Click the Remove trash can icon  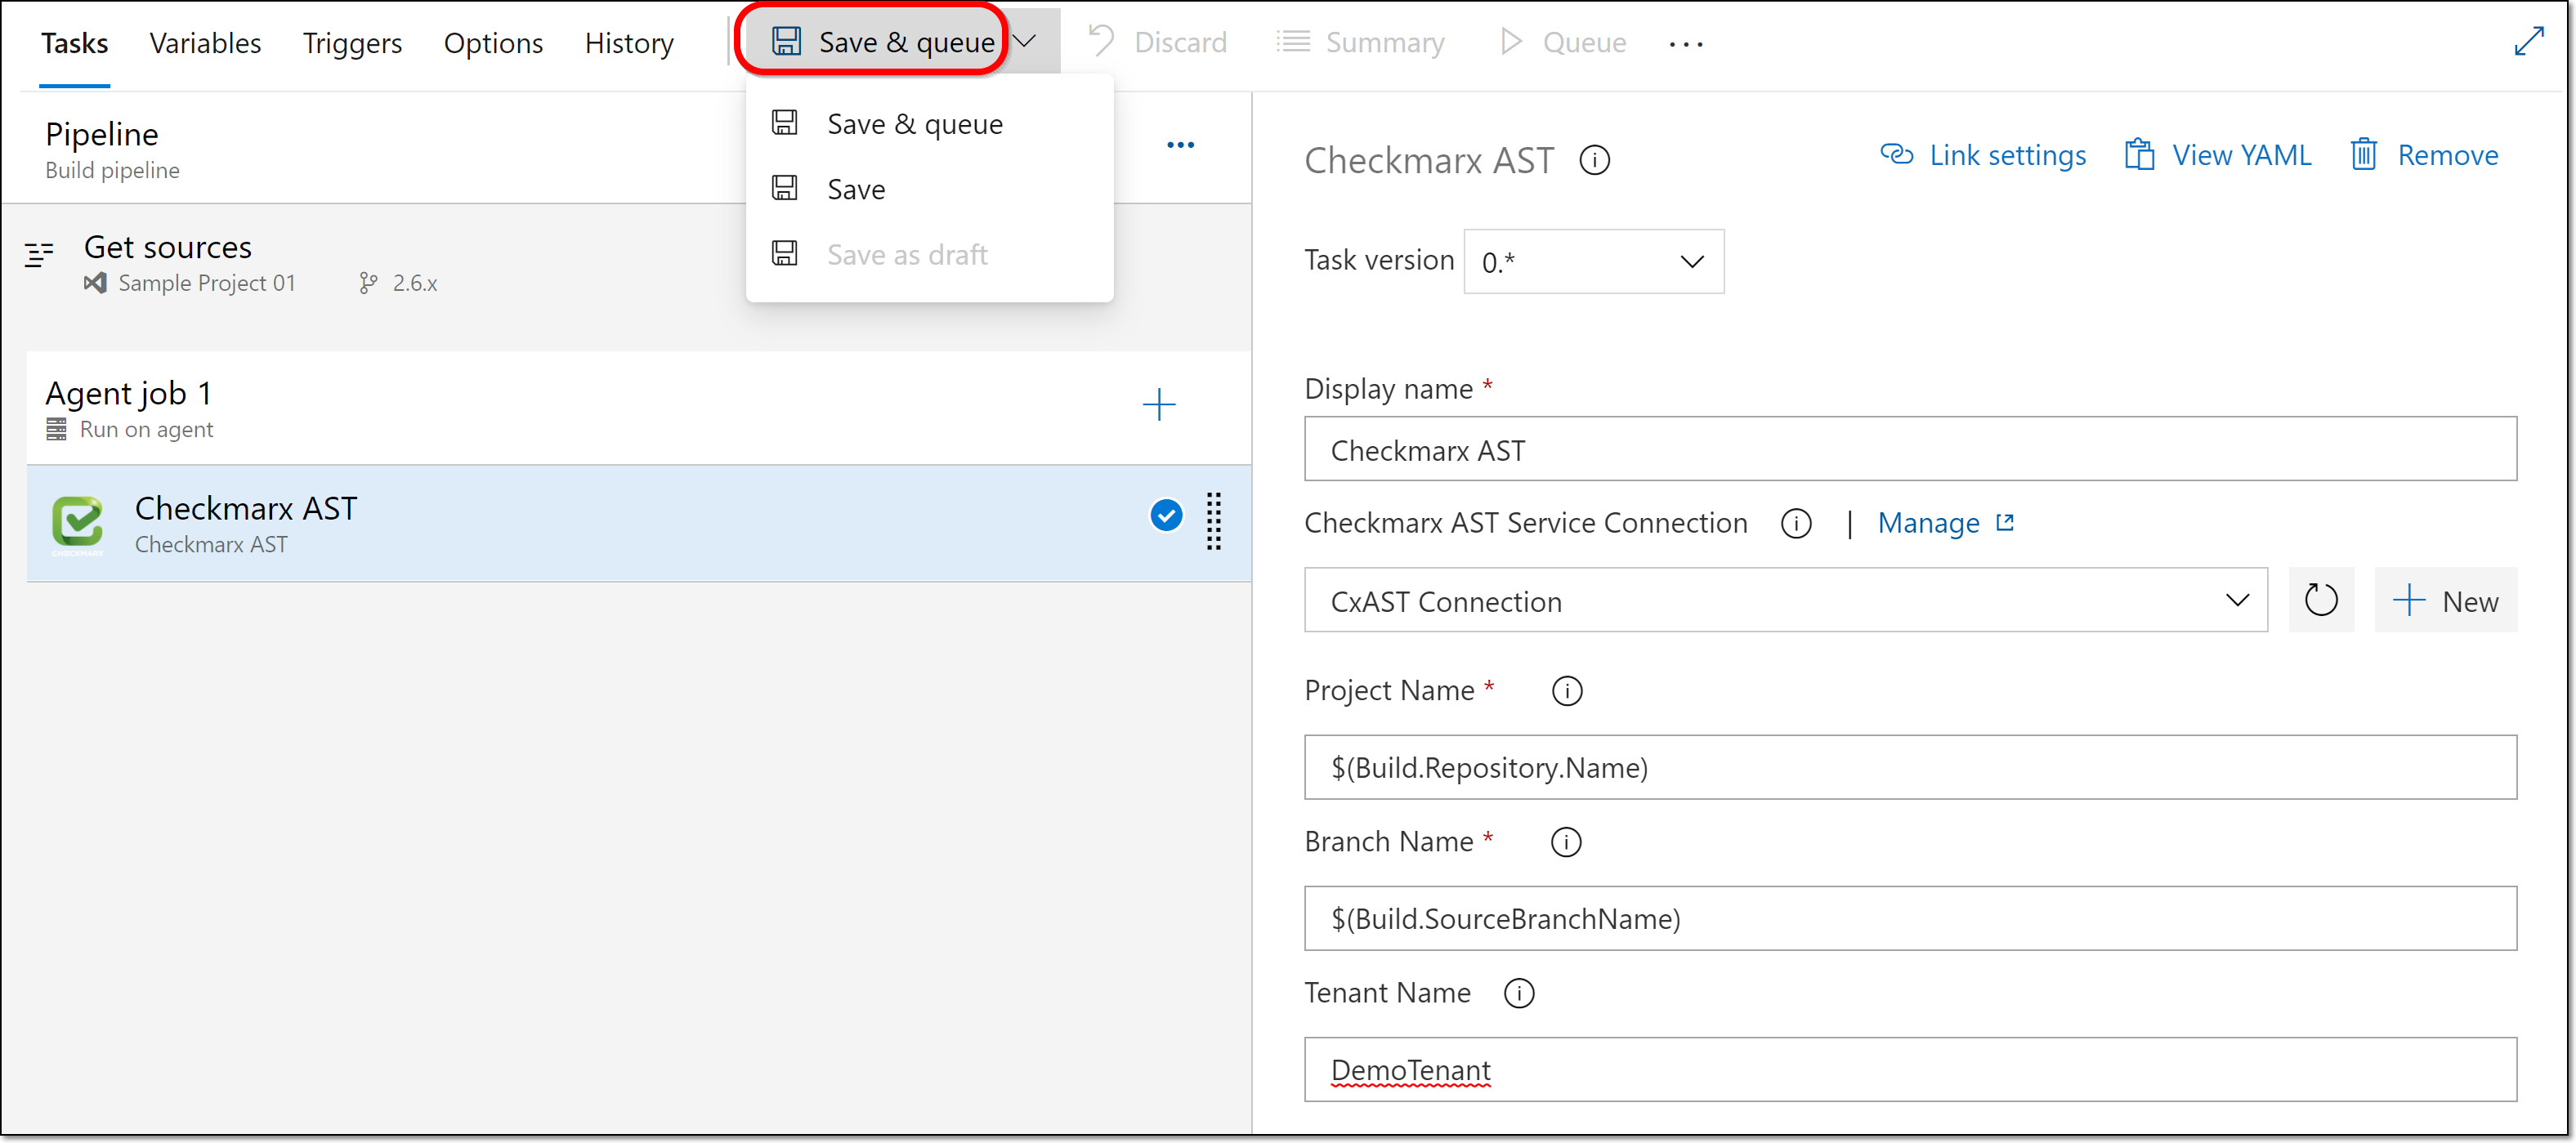pyautogui.click(x=2364, y=154)
